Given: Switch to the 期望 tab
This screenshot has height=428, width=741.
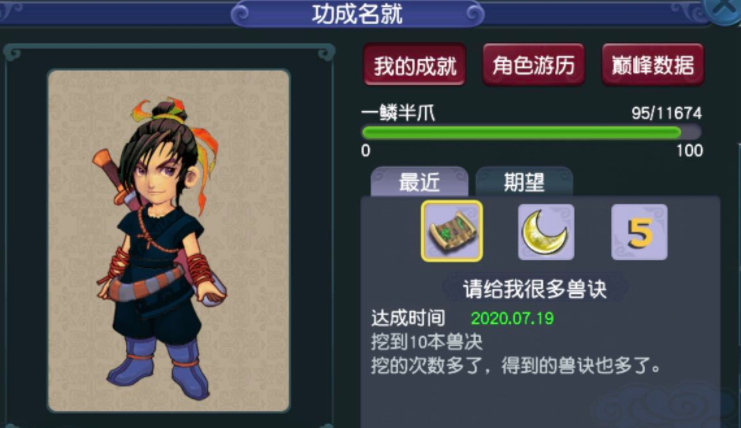Looking at the screenshot, I should 524,182.
